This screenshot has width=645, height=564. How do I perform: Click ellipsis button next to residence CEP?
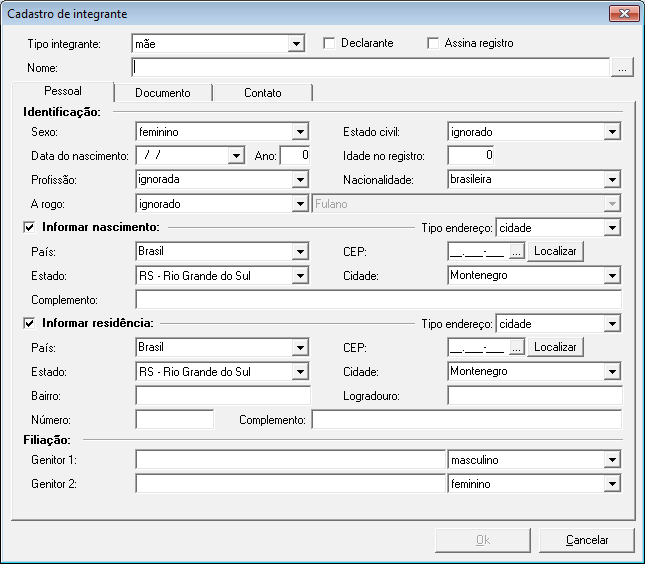516,347
